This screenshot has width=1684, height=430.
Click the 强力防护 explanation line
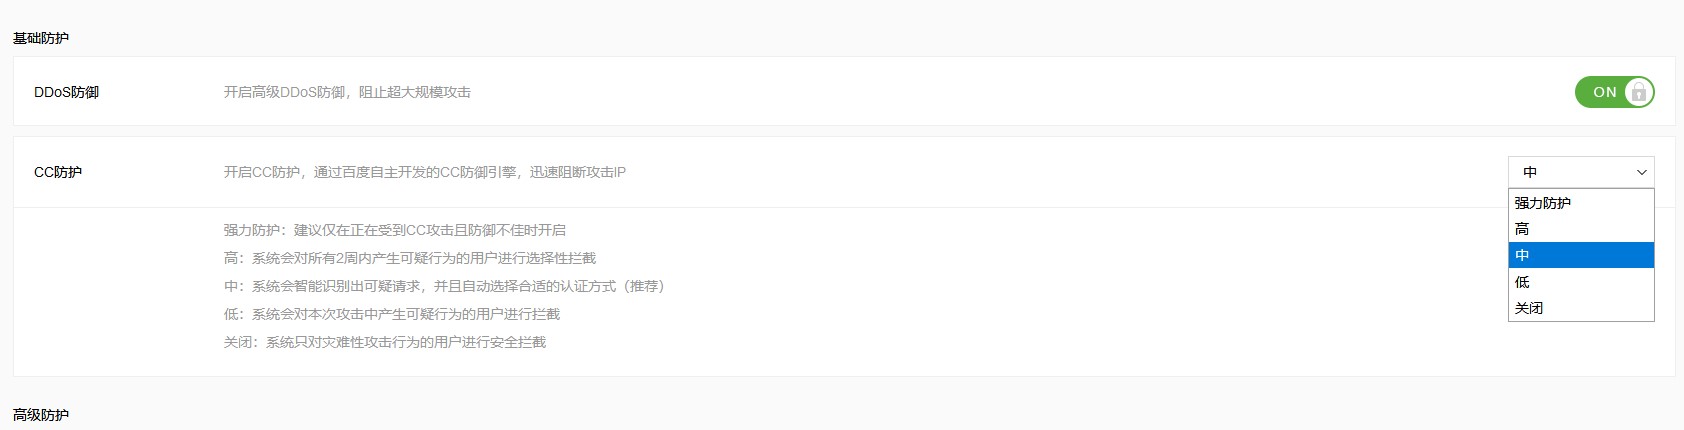click(395, 230)
